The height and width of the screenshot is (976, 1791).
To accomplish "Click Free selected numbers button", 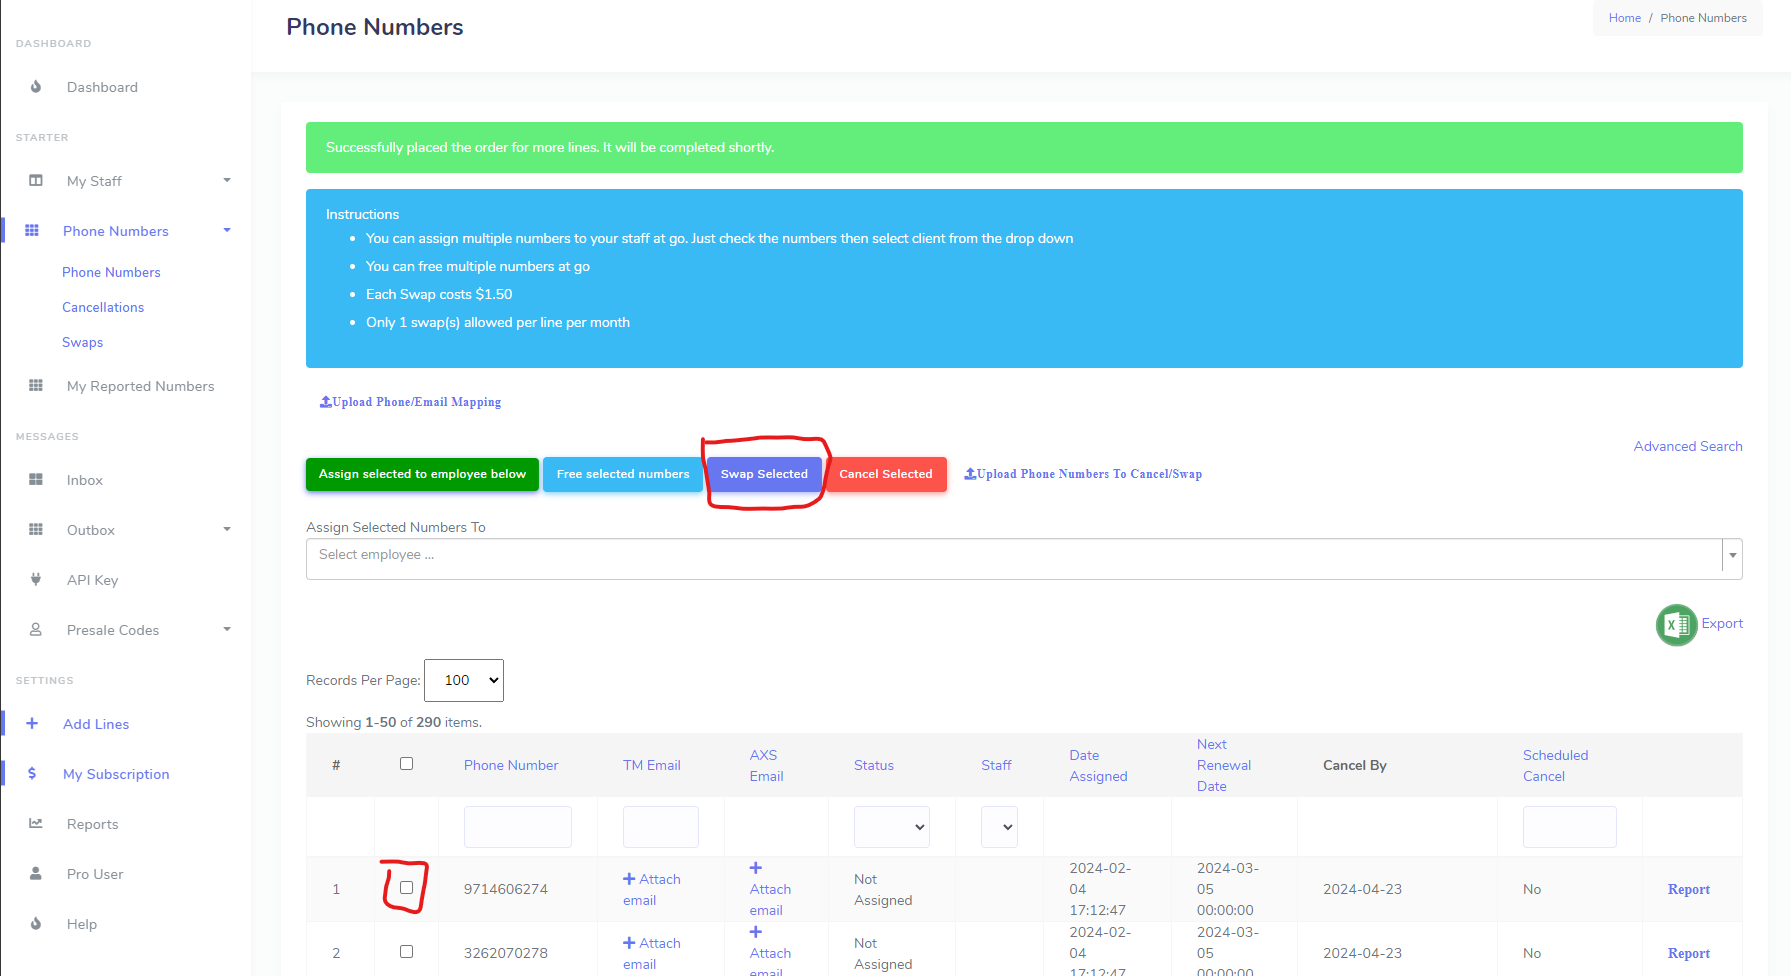I will pyautogui.click(x=623, y=474).
